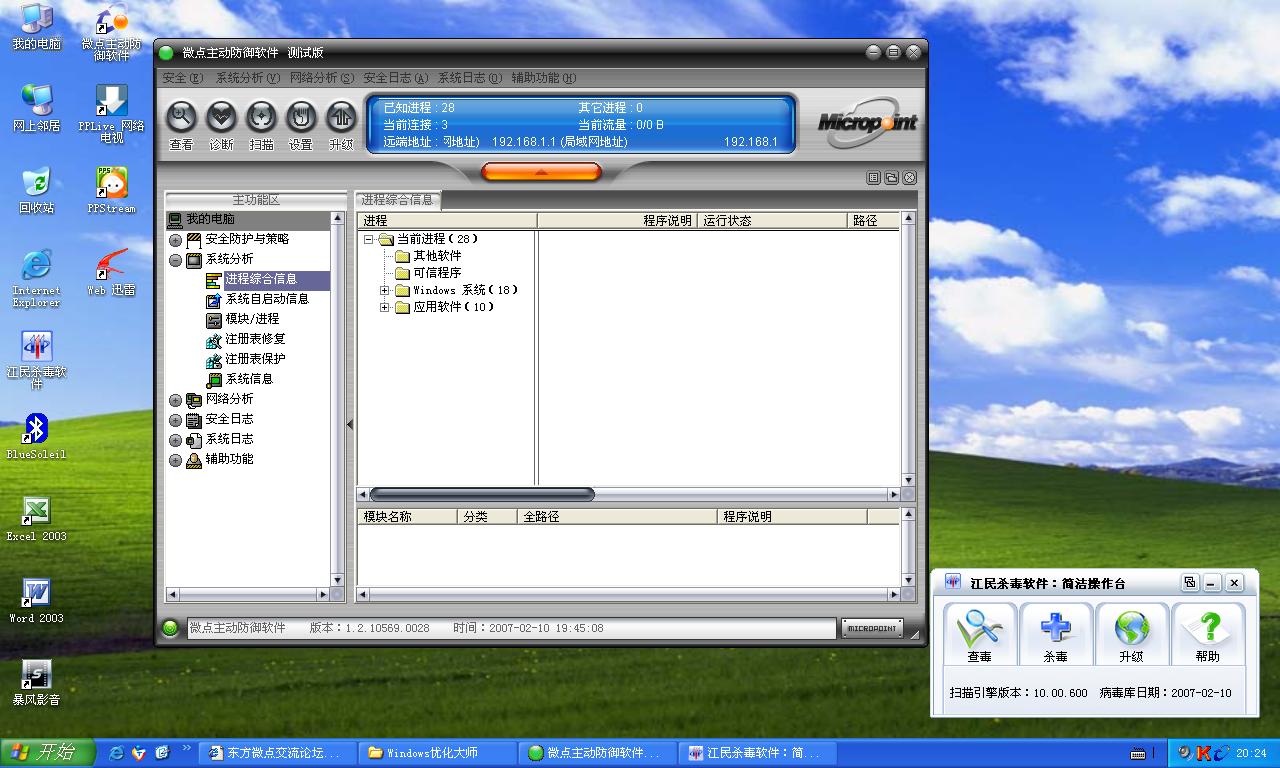Open the Excel 2003 desktop icon

36,518
